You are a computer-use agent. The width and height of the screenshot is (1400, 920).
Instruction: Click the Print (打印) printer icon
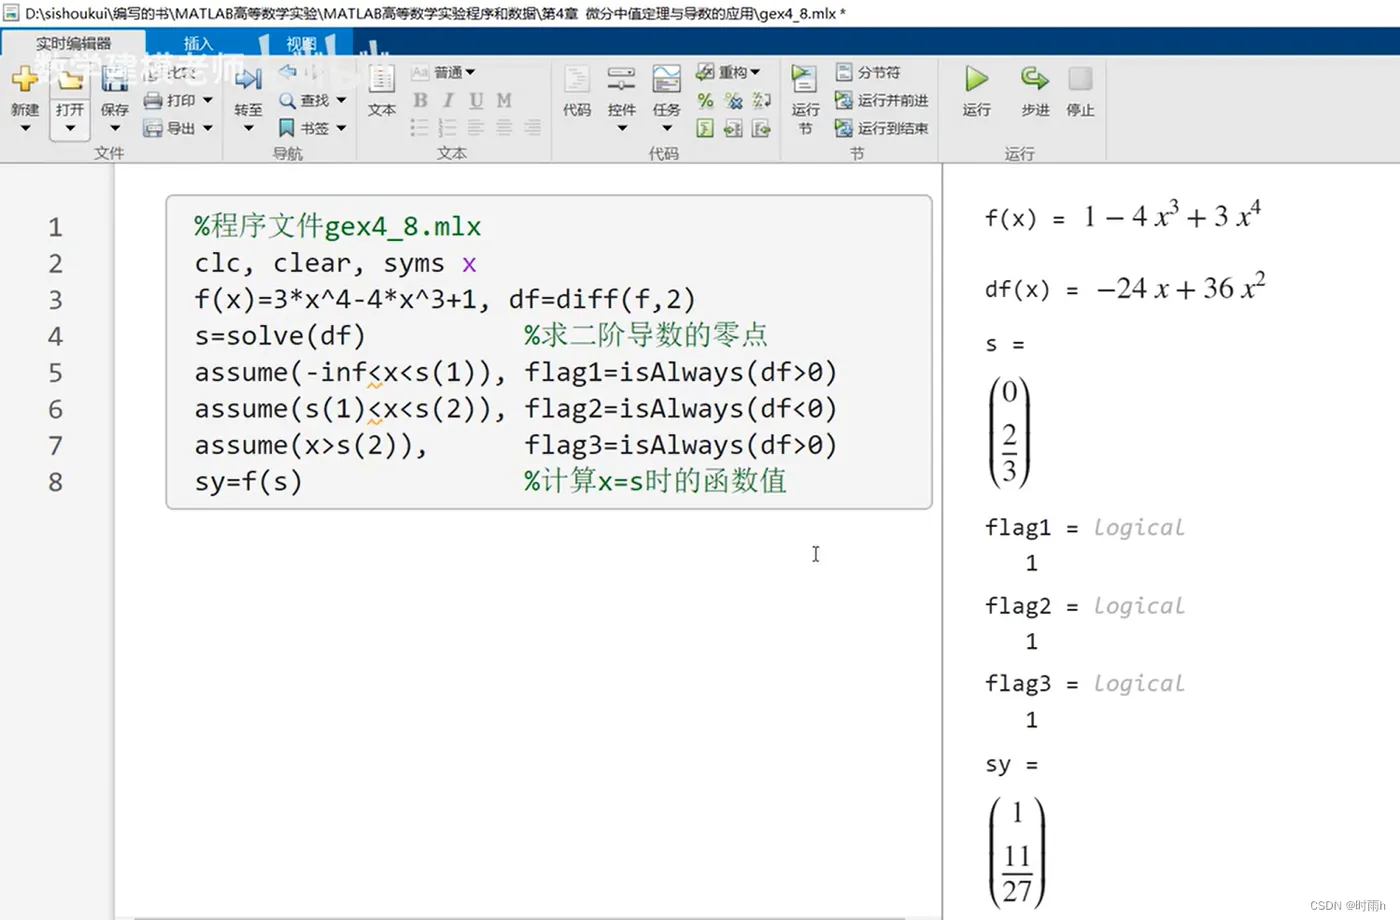click(x=153, y=101)
